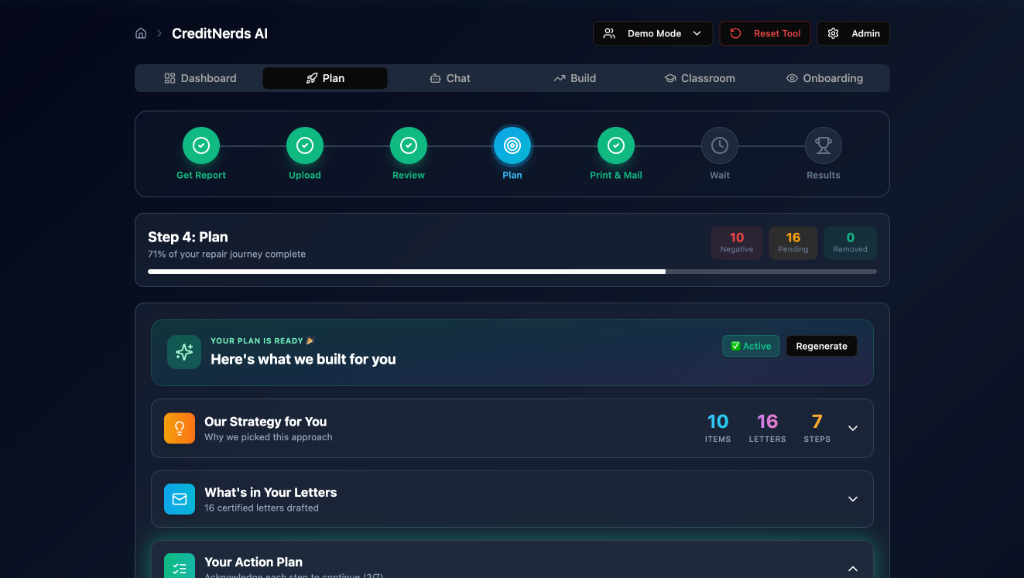
Task: Click the CreditNerds AI breadcrumb title
Action: [219, 33]
